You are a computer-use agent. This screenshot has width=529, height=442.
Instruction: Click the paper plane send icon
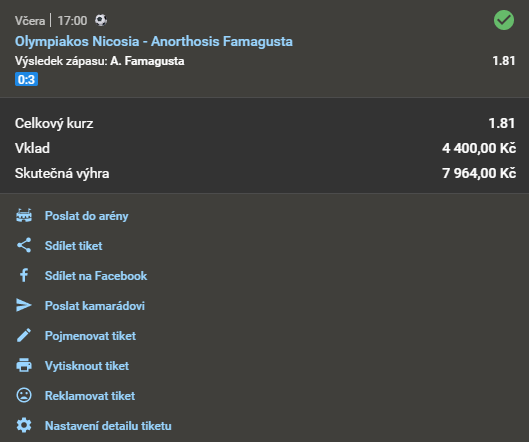click(24, 305)
